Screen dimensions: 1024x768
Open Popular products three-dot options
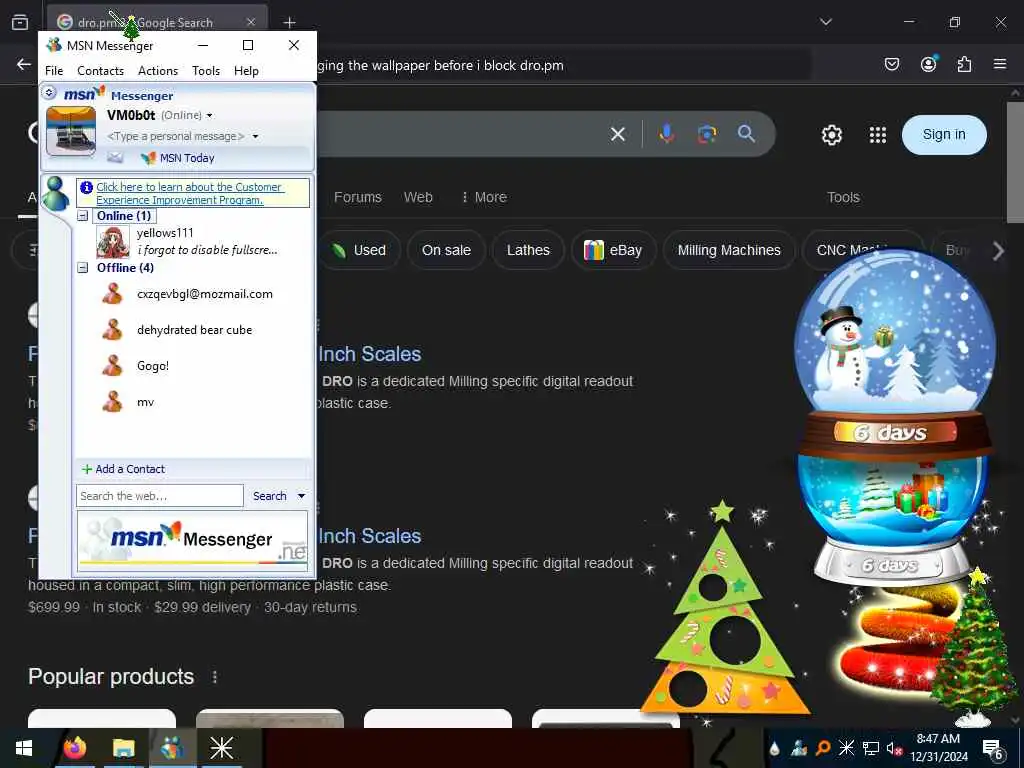click(x=215, y=677)
